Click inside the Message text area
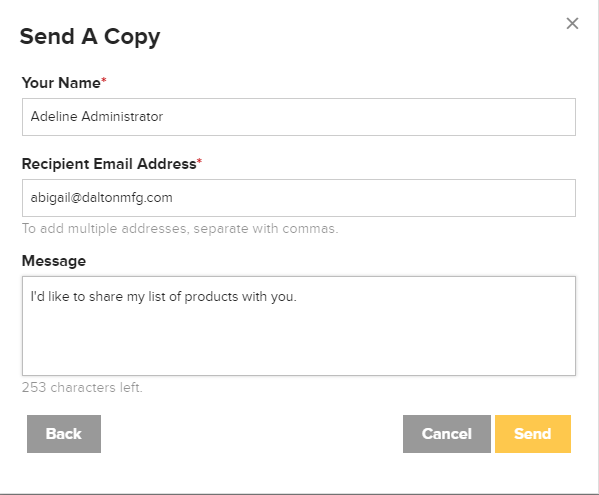 (299, 326)
